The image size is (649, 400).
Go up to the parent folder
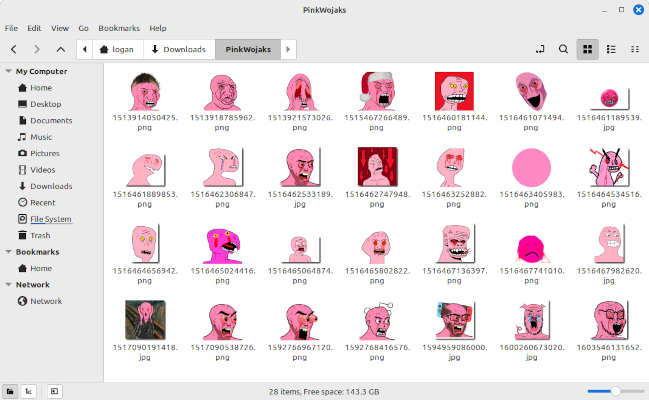coord(61,49)
